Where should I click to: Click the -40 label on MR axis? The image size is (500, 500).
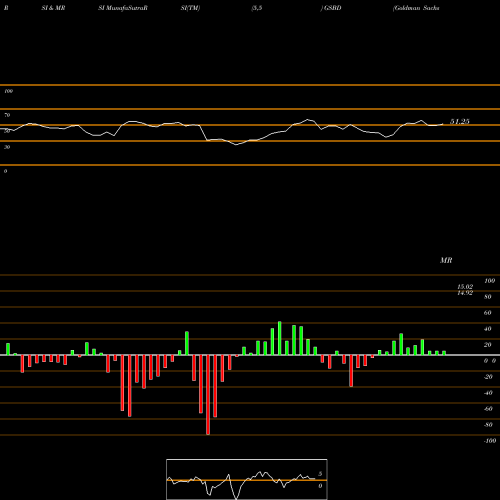pyautogui.click(x=488, y=393)
